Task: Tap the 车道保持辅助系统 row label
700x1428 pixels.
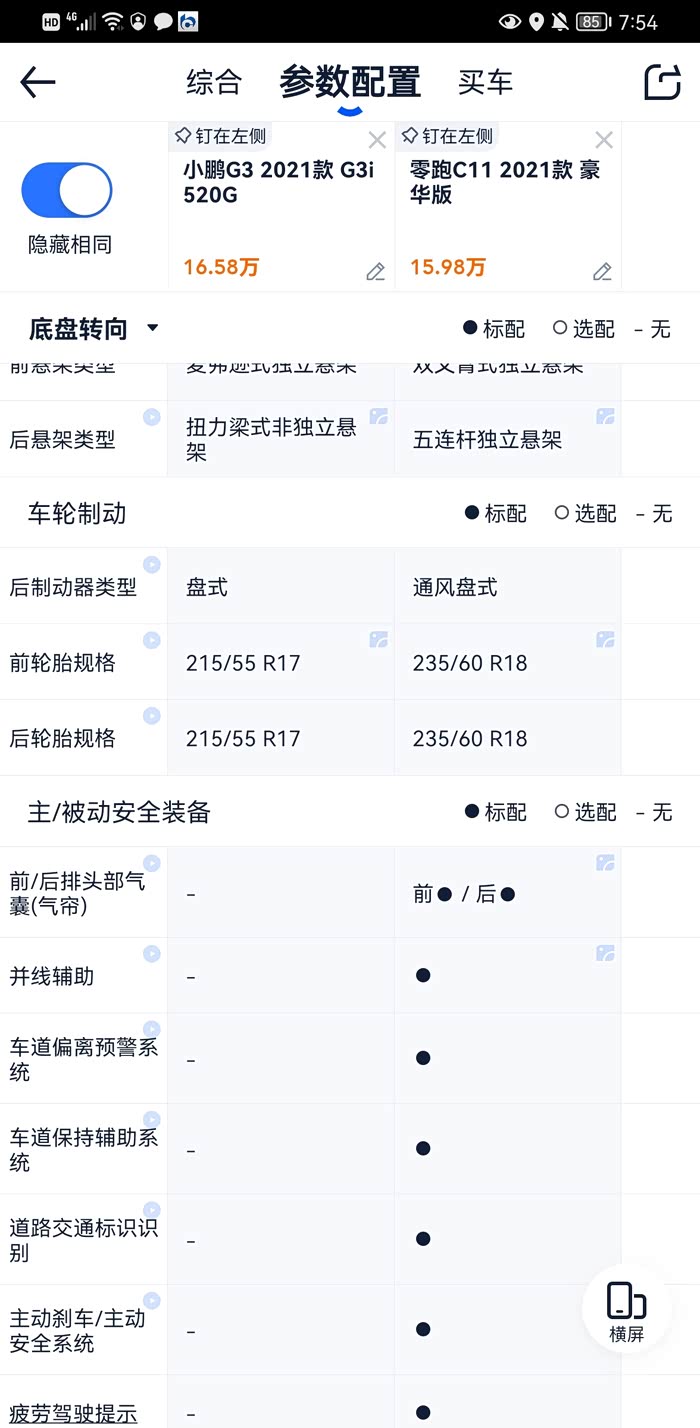Action: coord(83,1149)
